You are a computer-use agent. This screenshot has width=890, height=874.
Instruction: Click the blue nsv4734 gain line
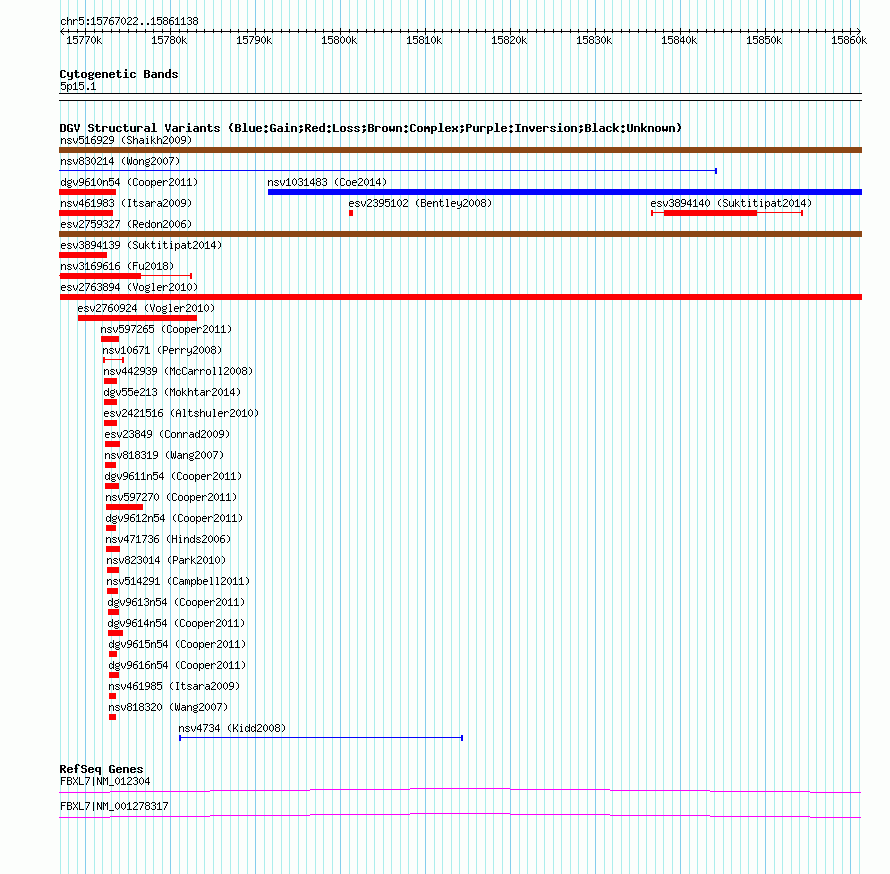click(x=321, y=738)
